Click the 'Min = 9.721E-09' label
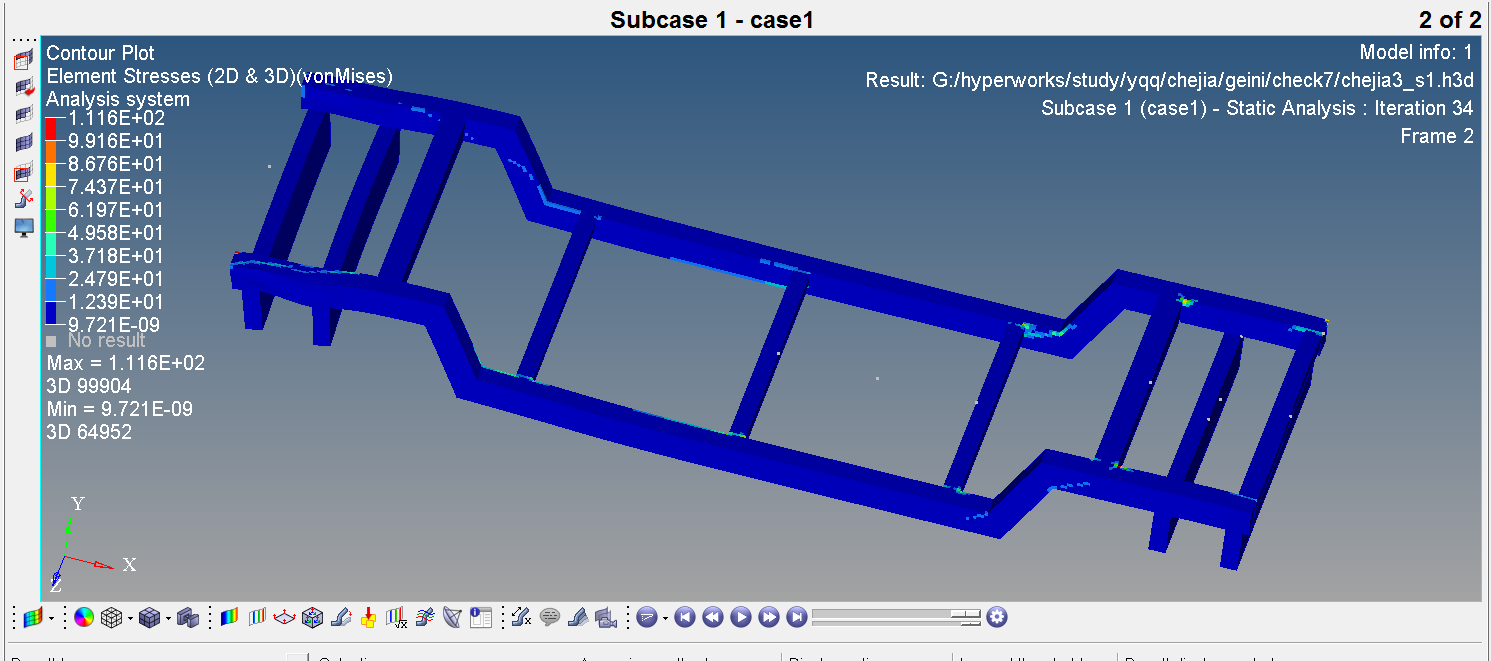Screen dimensions: 1491x661 click(120, 409)
